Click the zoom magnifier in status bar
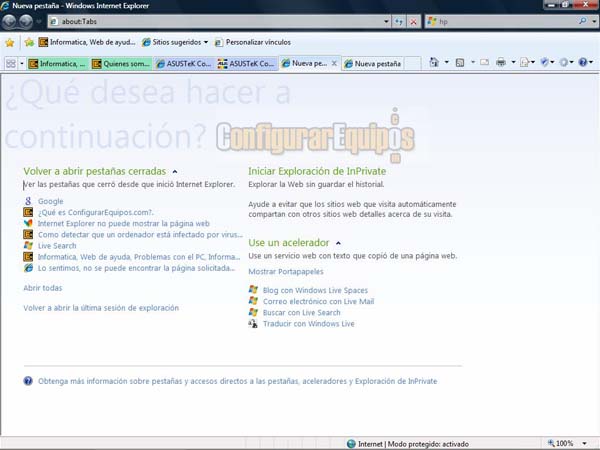This screenshot has width=600, height=450. pyautogui.click(x=551, y=443)
